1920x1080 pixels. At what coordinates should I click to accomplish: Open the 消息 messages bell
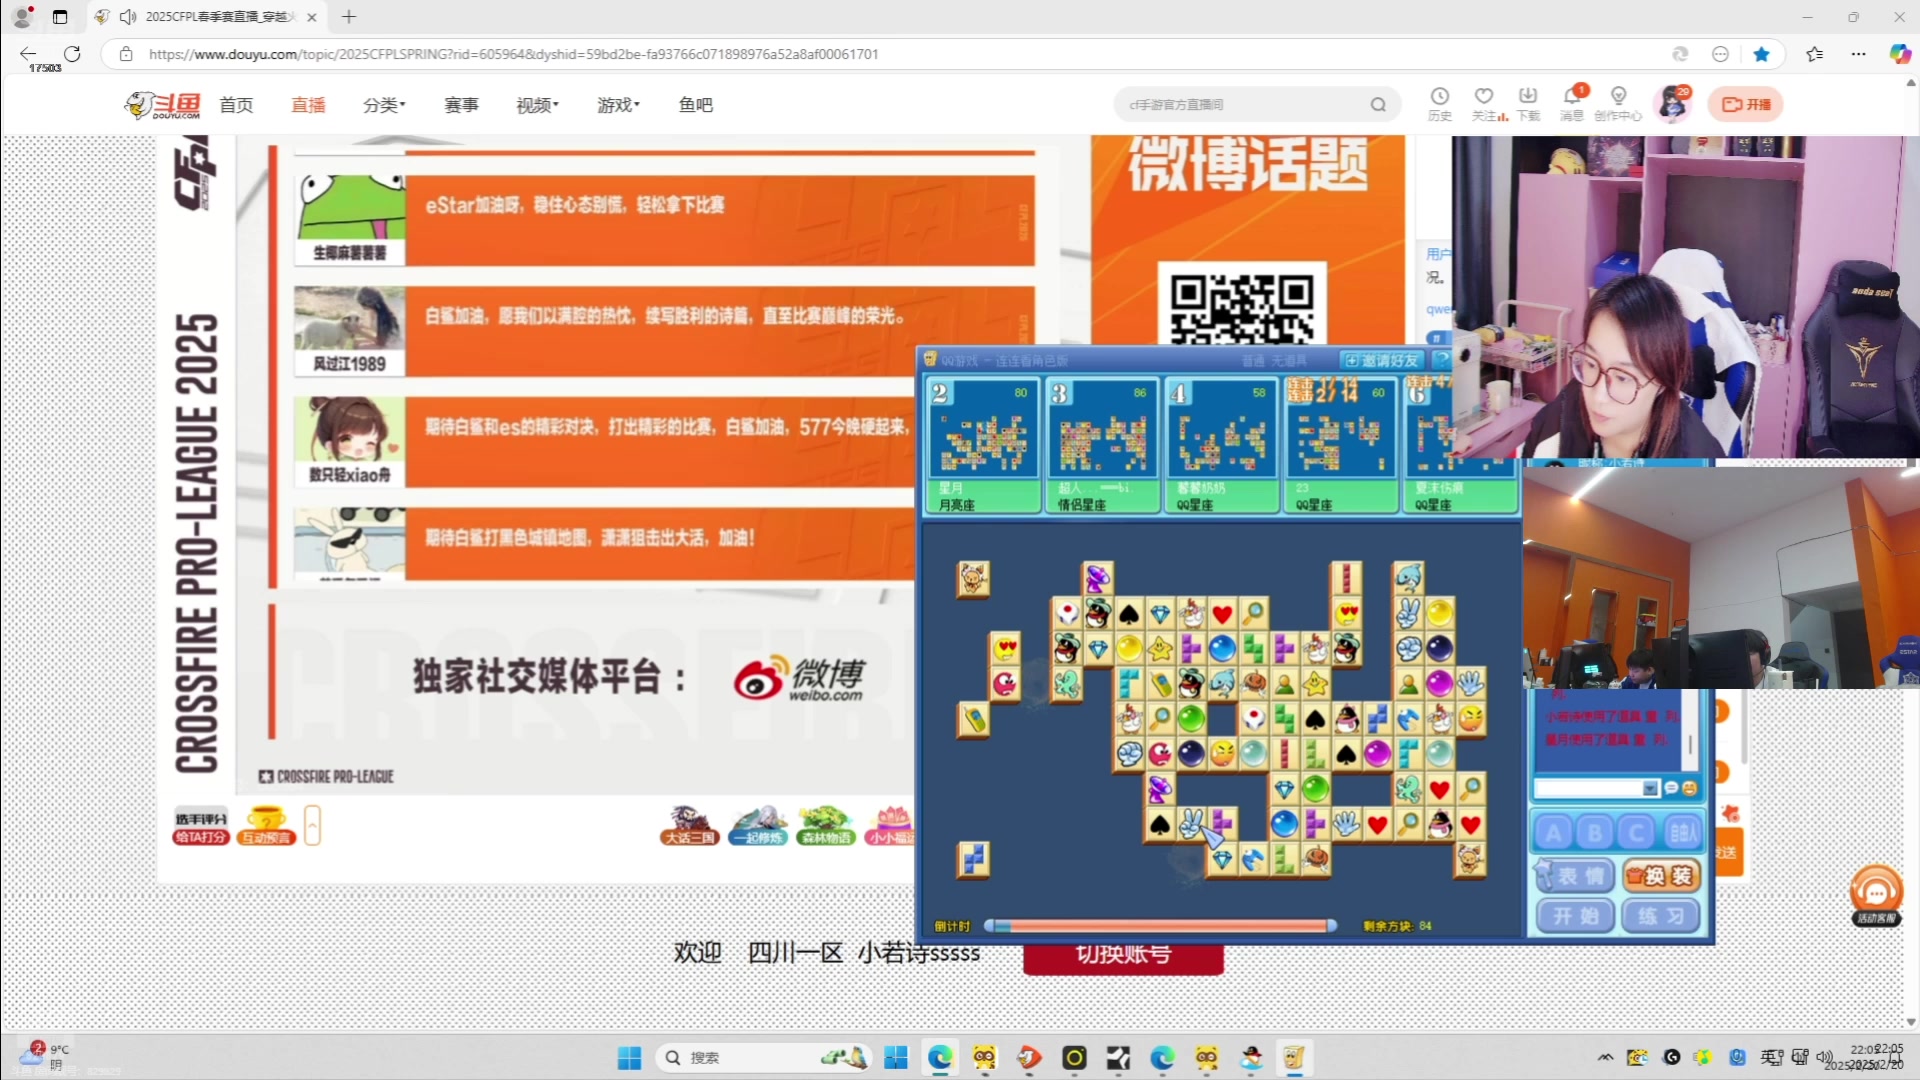click(1572, 103)
